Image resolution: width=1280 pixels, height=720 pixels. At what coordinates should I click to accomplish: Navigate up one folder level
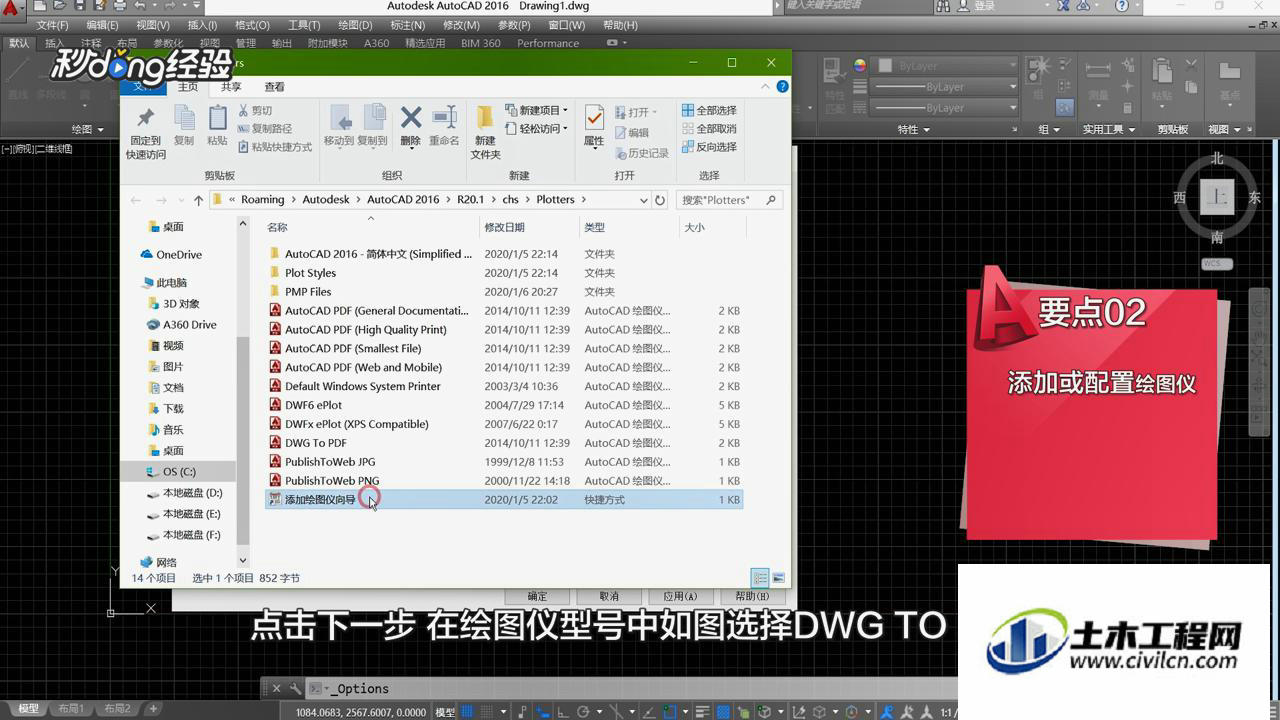[198, 200]
